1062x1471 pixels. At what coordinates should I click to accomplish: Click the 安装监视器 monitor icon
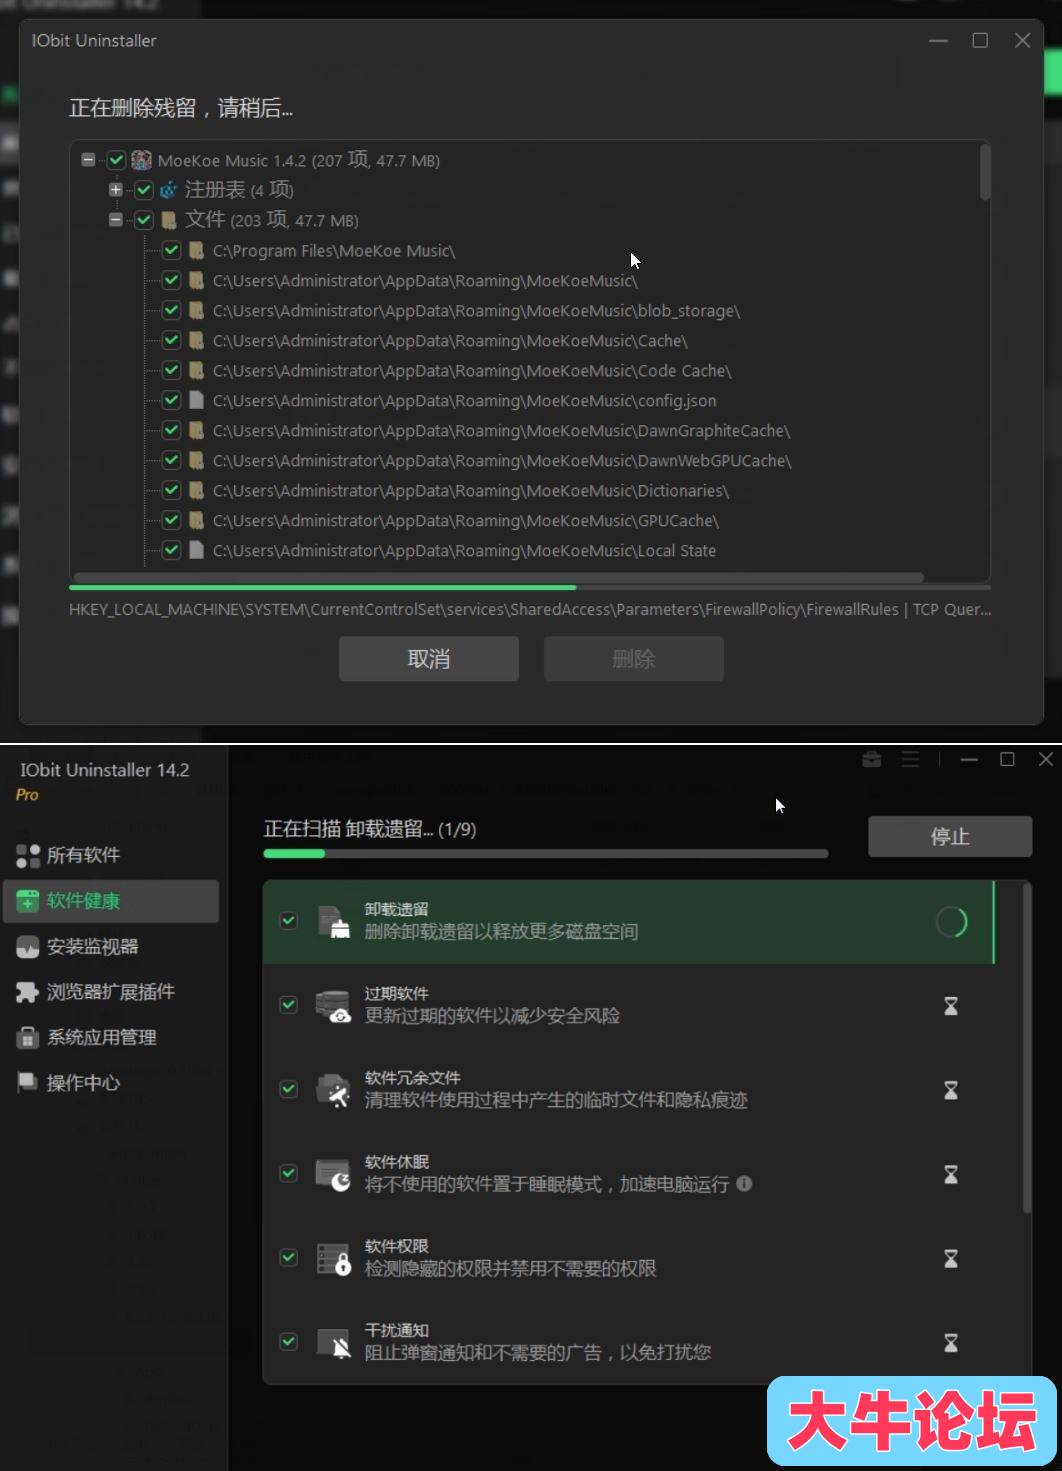[x=28, y=947]
